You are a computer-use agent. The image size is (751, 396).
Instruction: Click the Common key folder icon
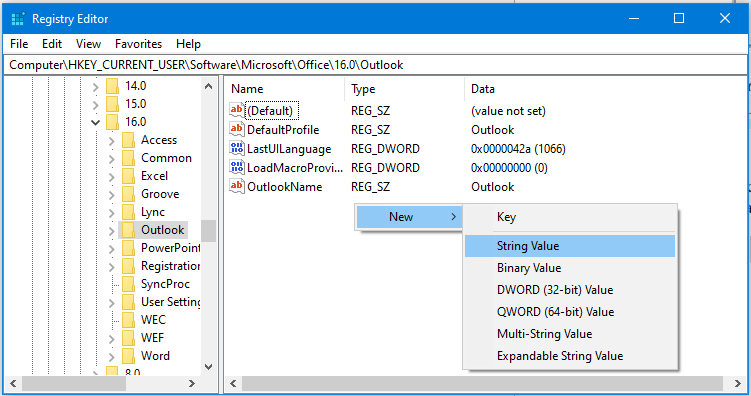point(128,158)
